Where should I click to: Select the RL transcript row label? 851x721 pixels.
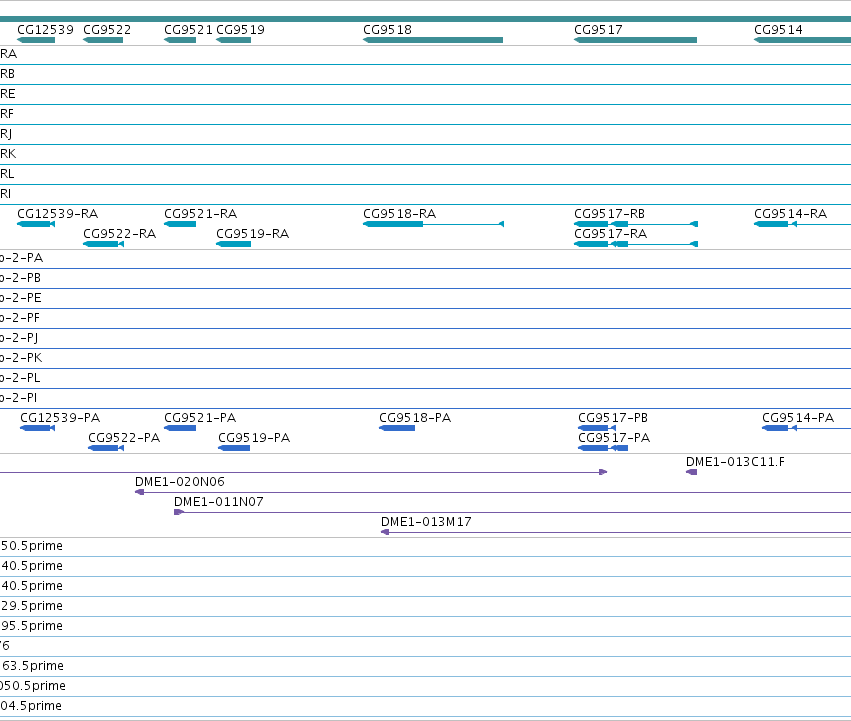coord(7,174)
